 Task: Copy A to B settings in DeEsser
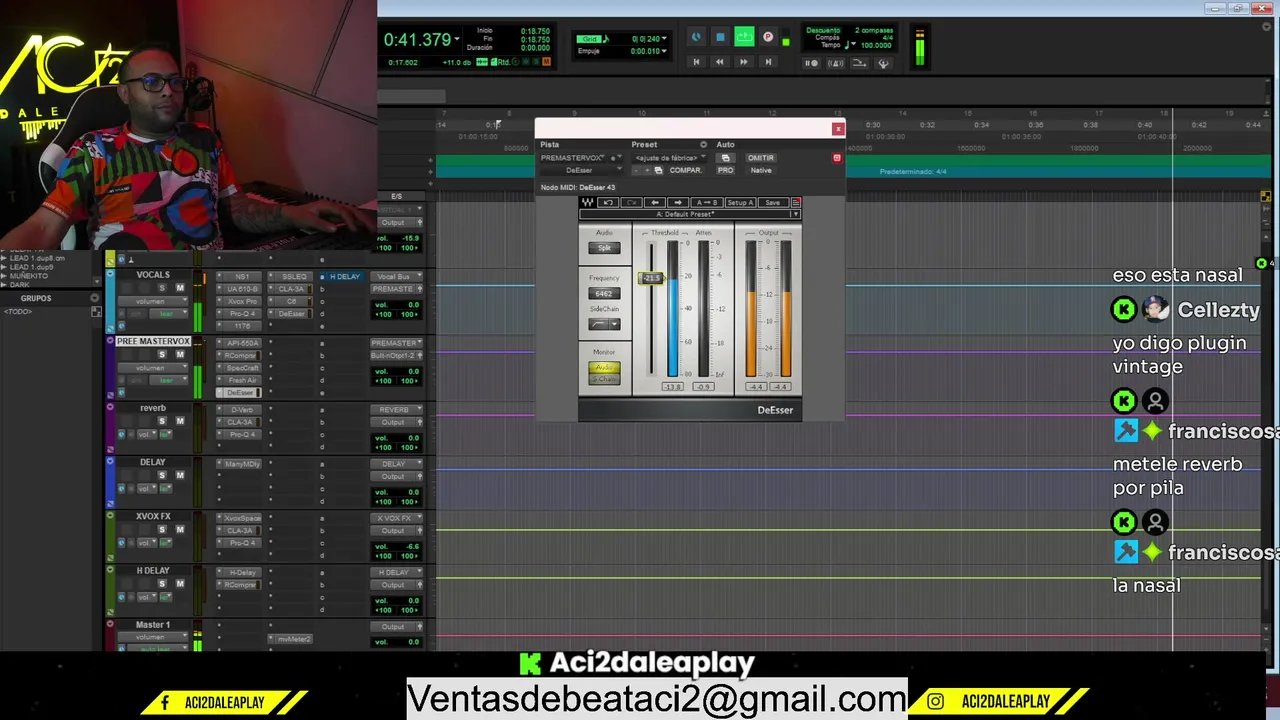click(x=706, y=202)
